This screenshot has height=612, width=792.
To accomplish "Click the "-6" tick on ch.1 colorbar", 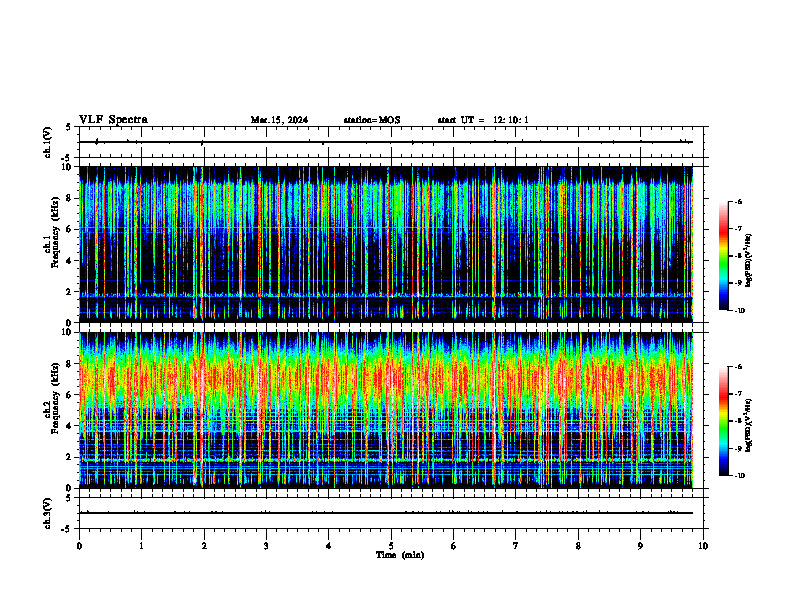I will click(x=738, y=201).
